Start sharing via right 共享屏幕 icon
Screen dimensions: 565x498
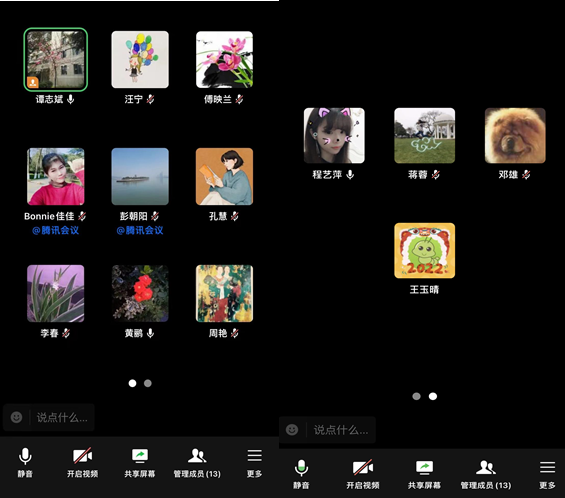tap(424, 467)
